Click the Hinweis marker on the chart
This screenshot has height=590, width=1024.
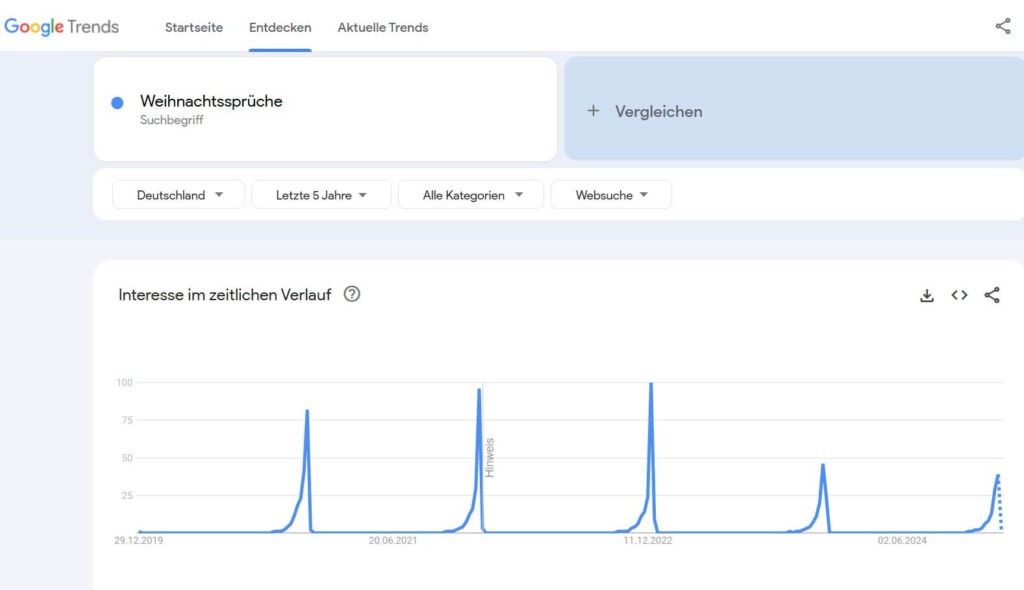click(489, 457)
